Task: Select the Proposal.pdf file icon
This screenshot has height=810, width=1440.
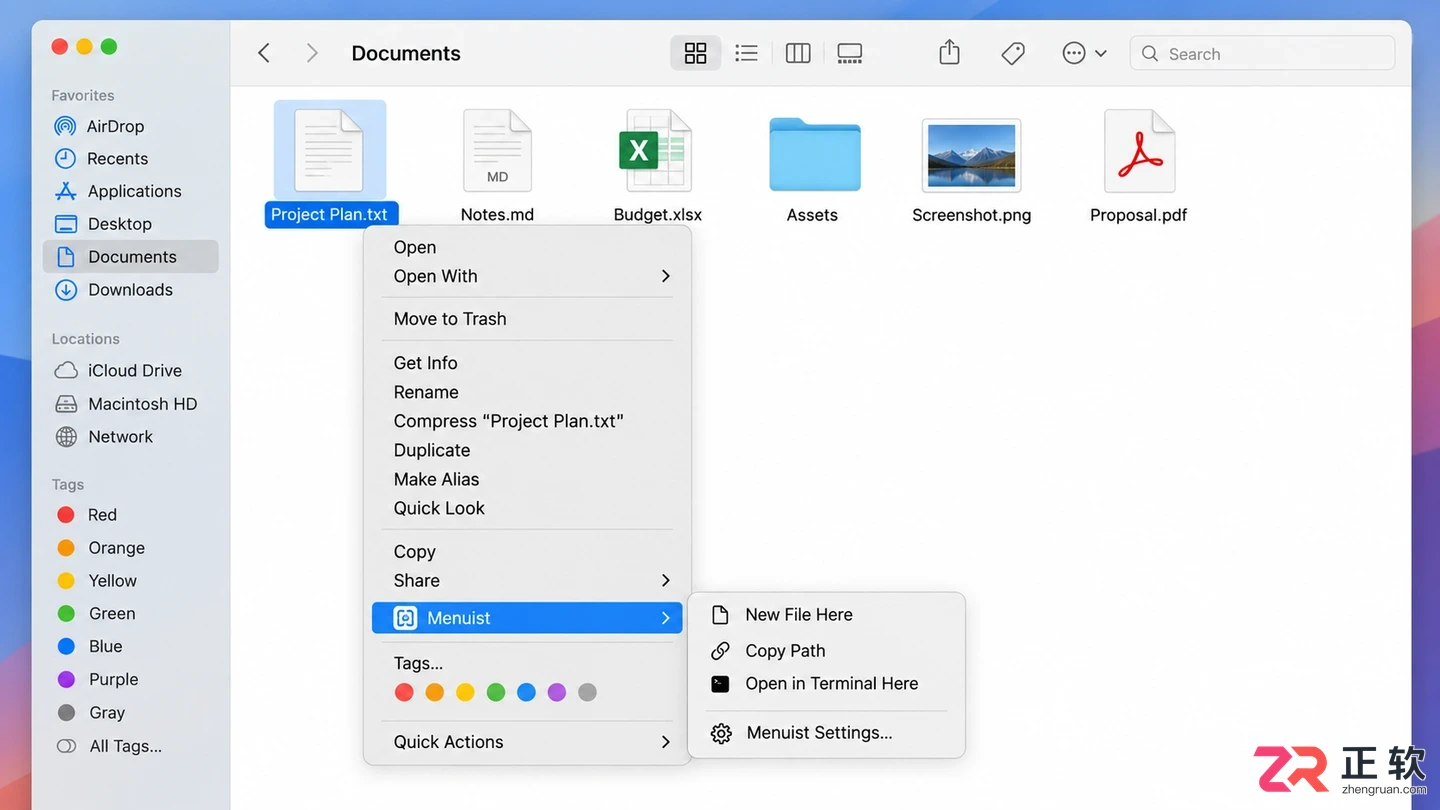Action: click(1139, 151)
